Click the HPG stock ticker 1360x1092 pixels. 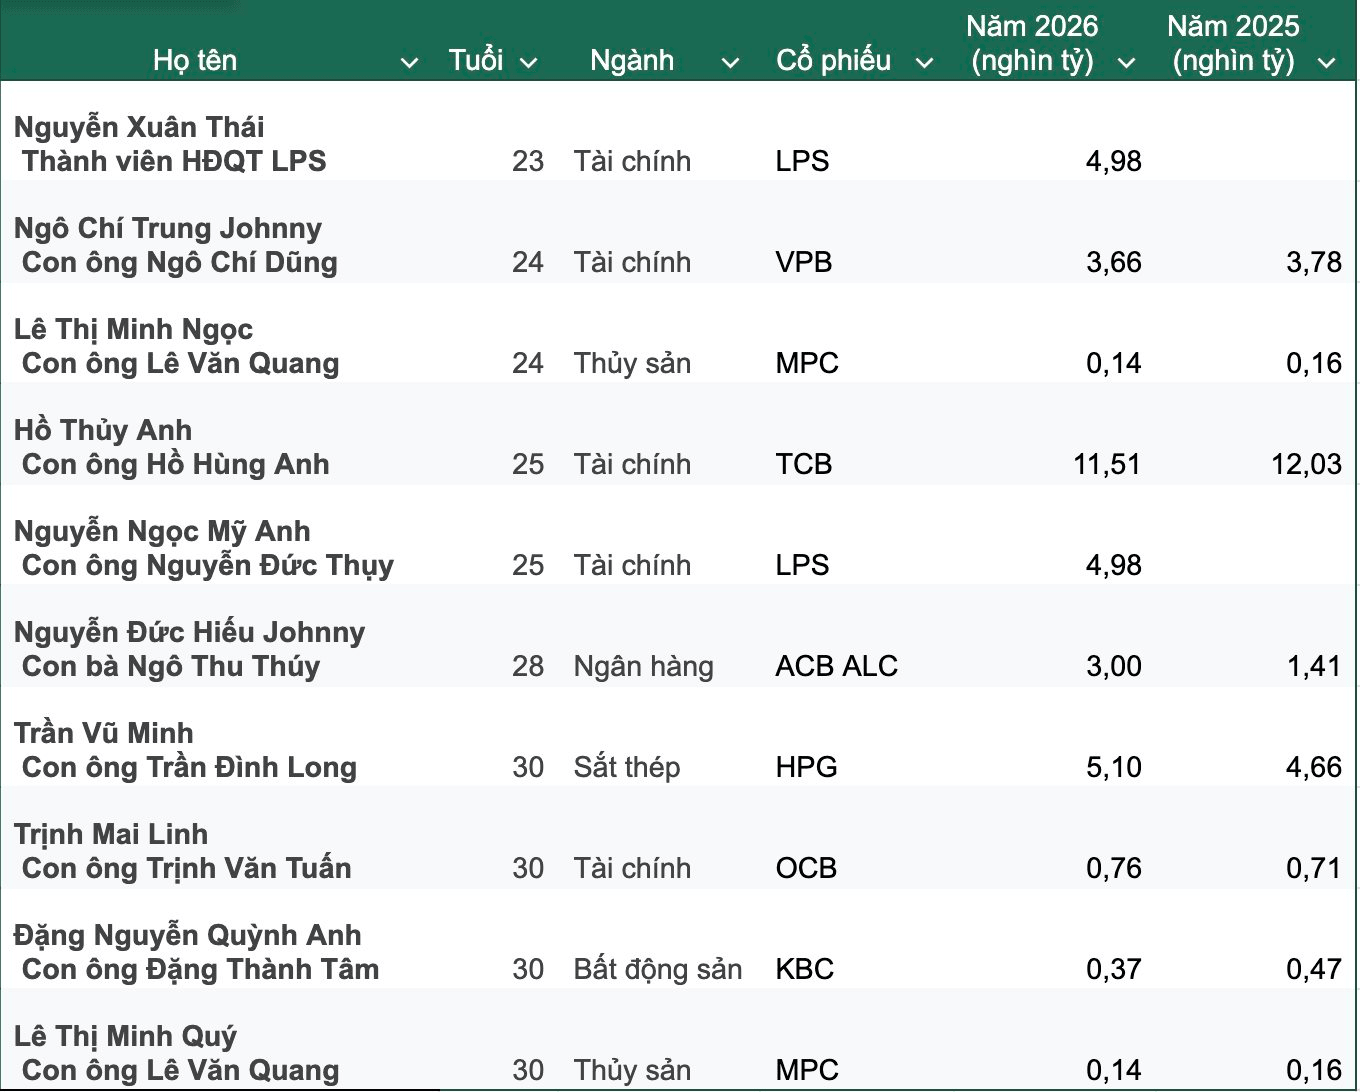[806, 767]
